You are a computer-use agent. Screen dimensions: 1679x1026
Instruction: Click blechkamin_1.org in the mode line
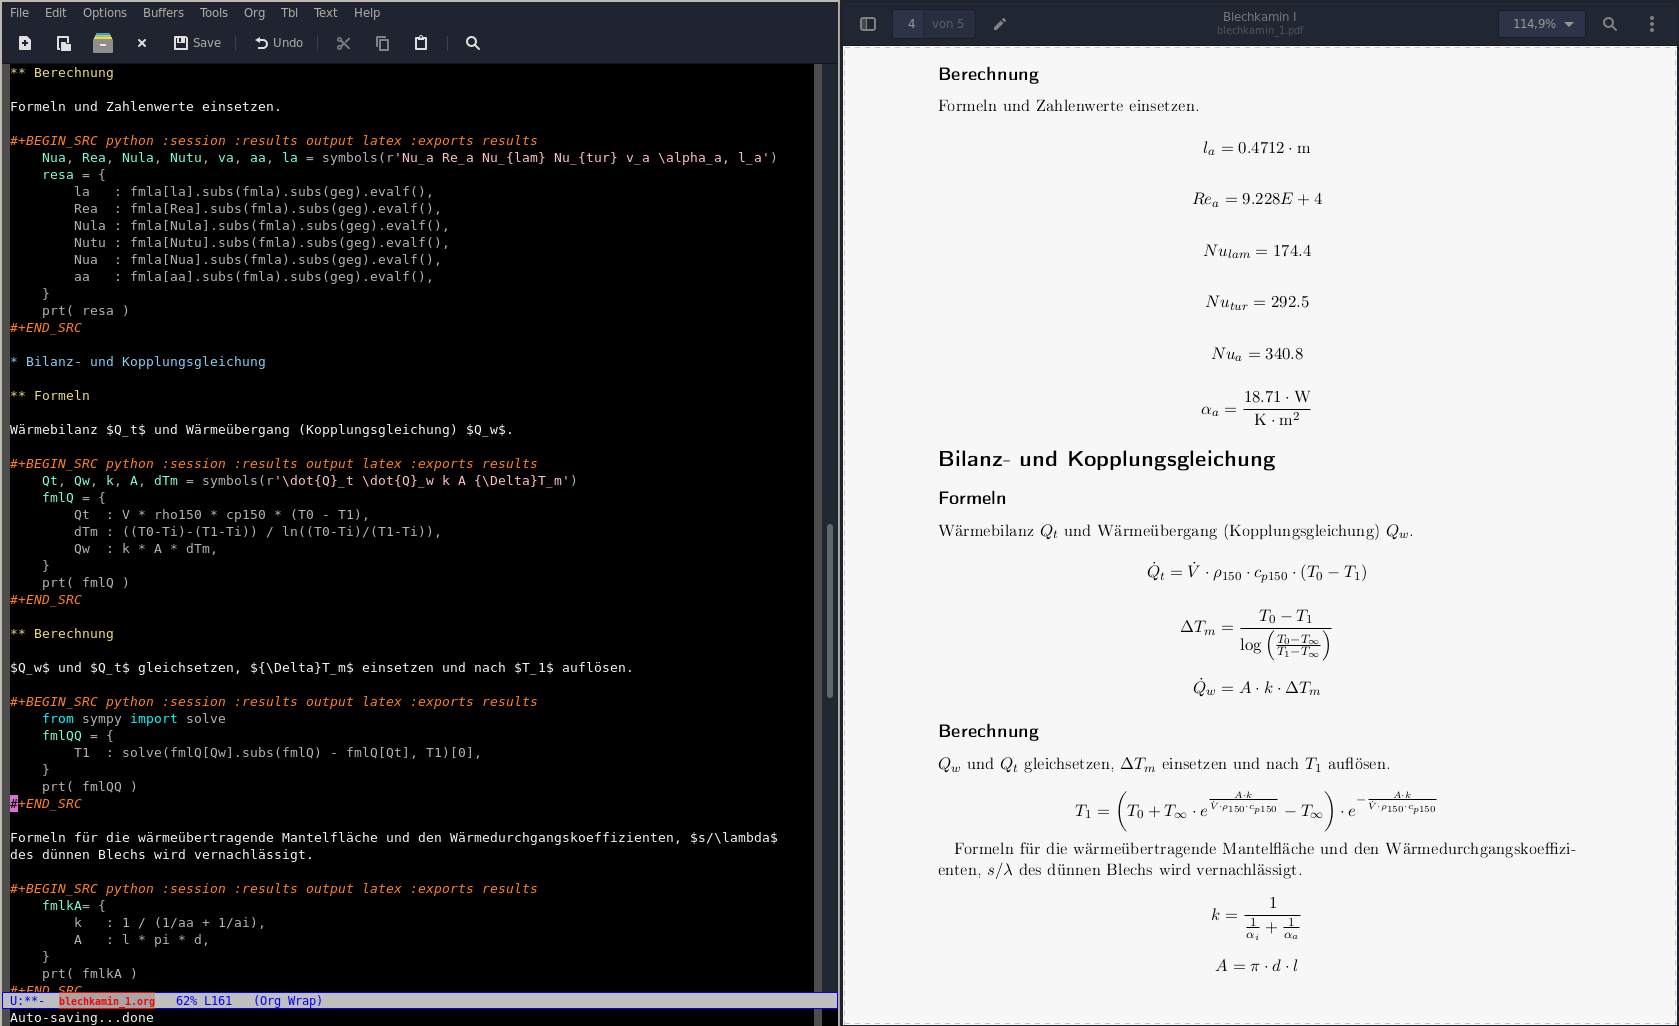tap(107, 1001)
